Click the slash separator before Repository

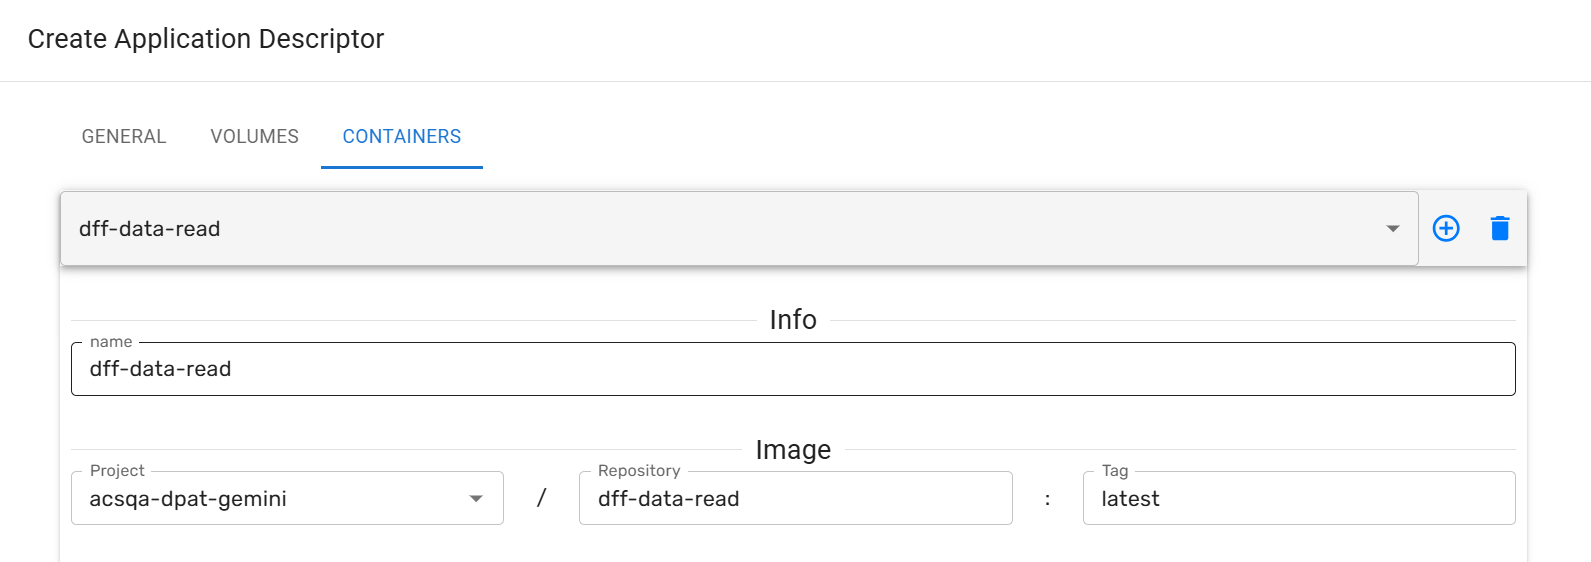541,498
